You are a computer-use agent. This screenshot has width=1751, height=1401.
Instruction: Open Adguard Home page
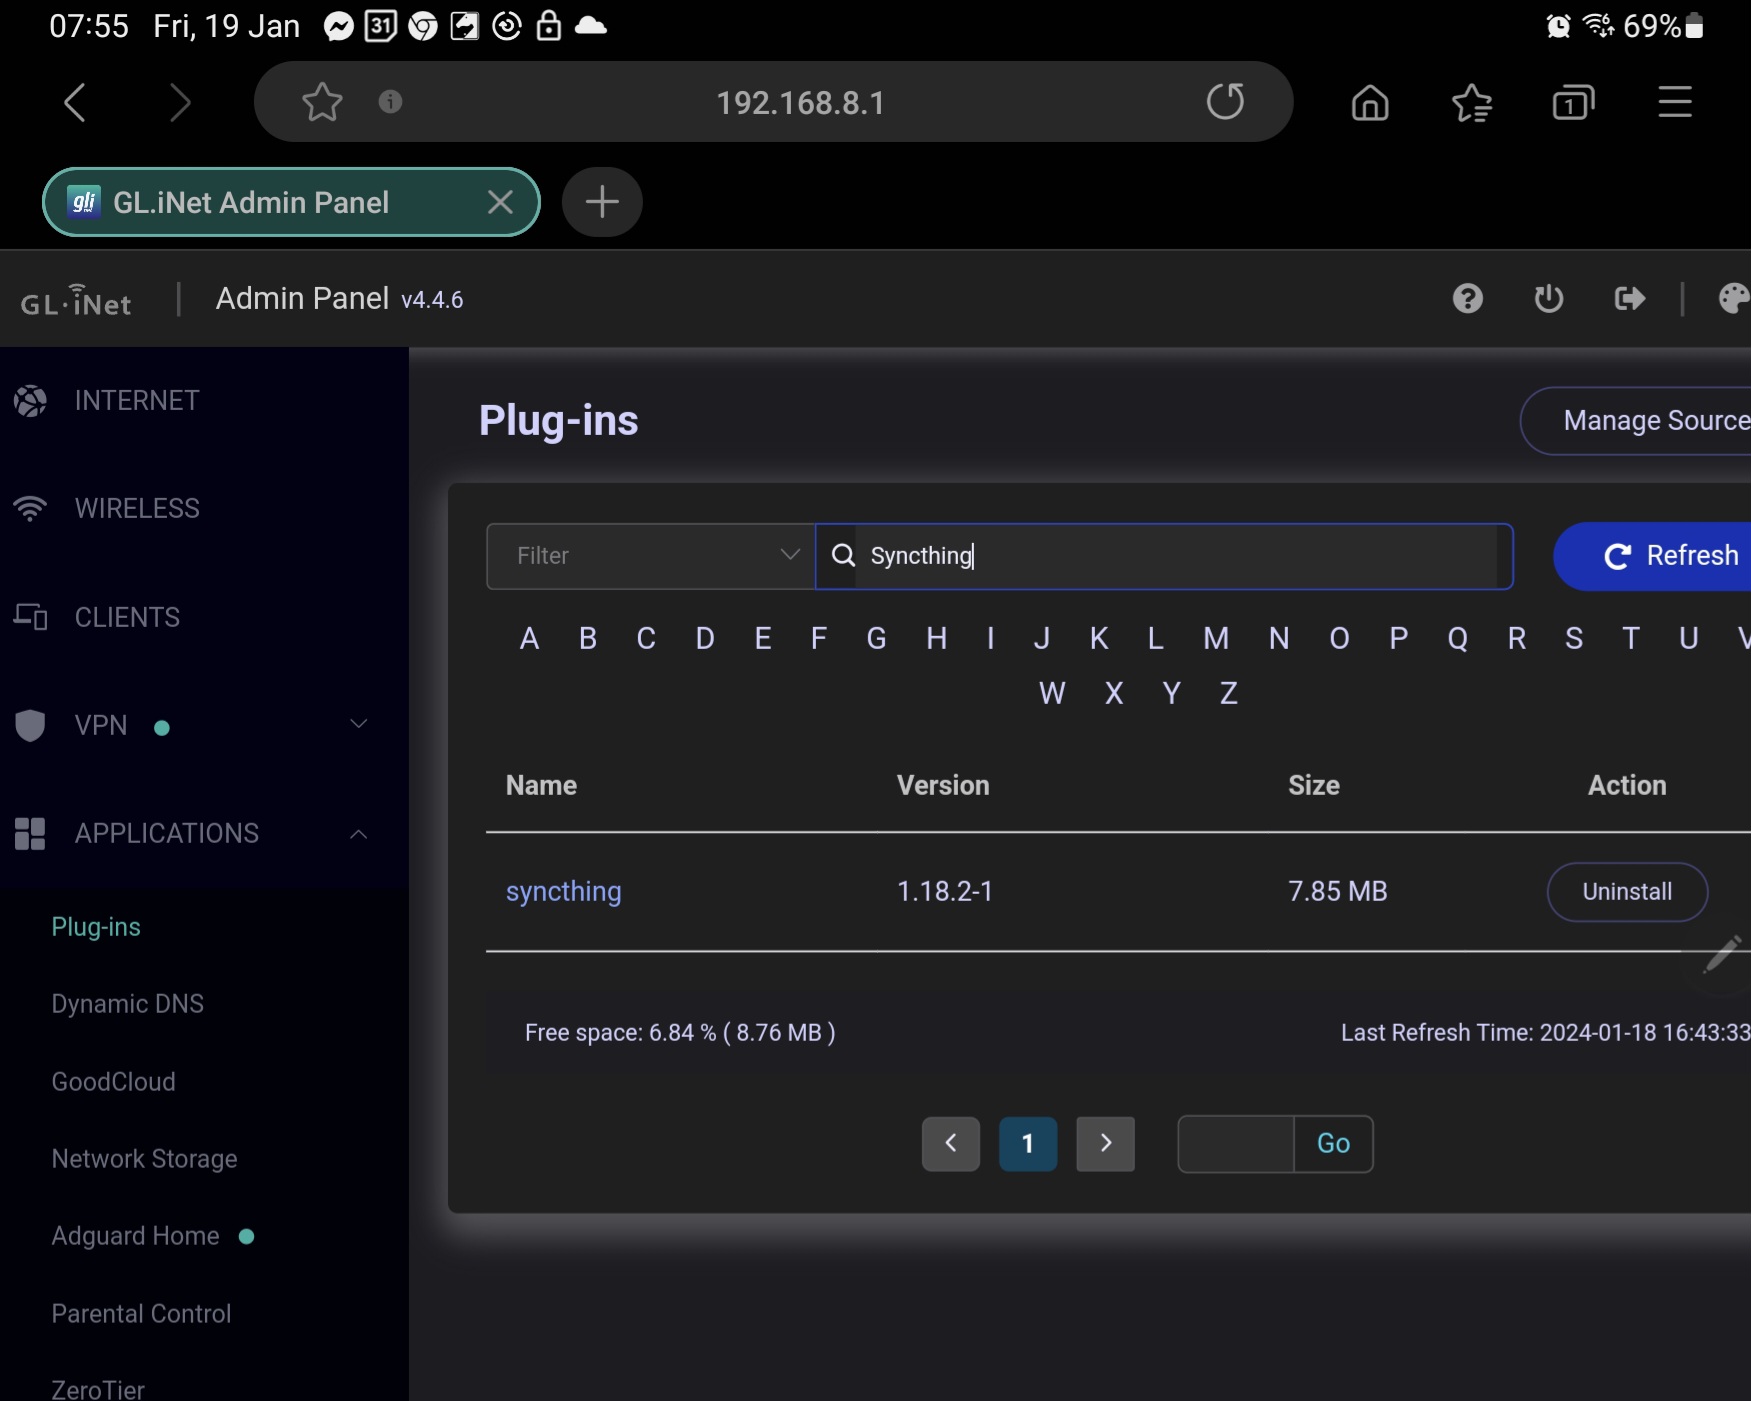click(x=136, y=1236)
